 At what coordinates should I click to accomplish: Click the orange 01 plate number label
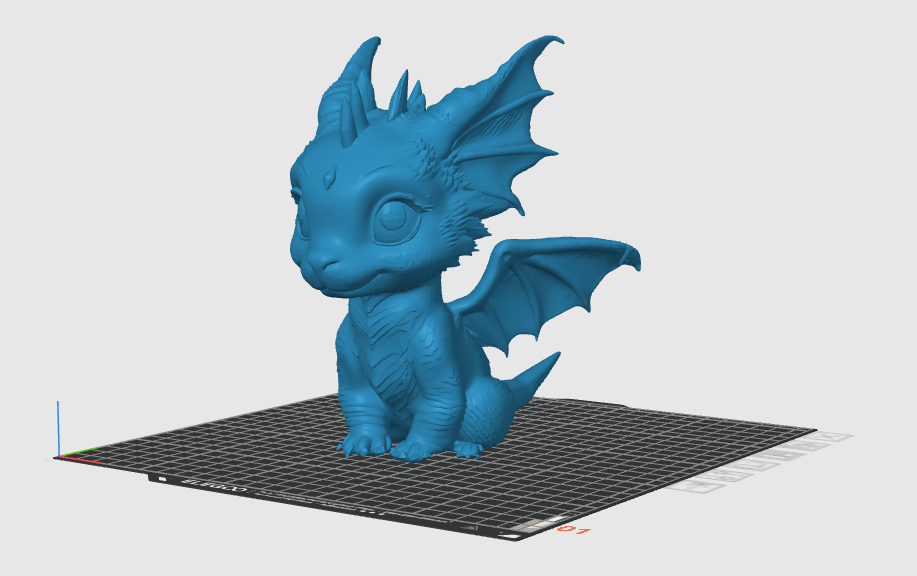click(574, 530)
